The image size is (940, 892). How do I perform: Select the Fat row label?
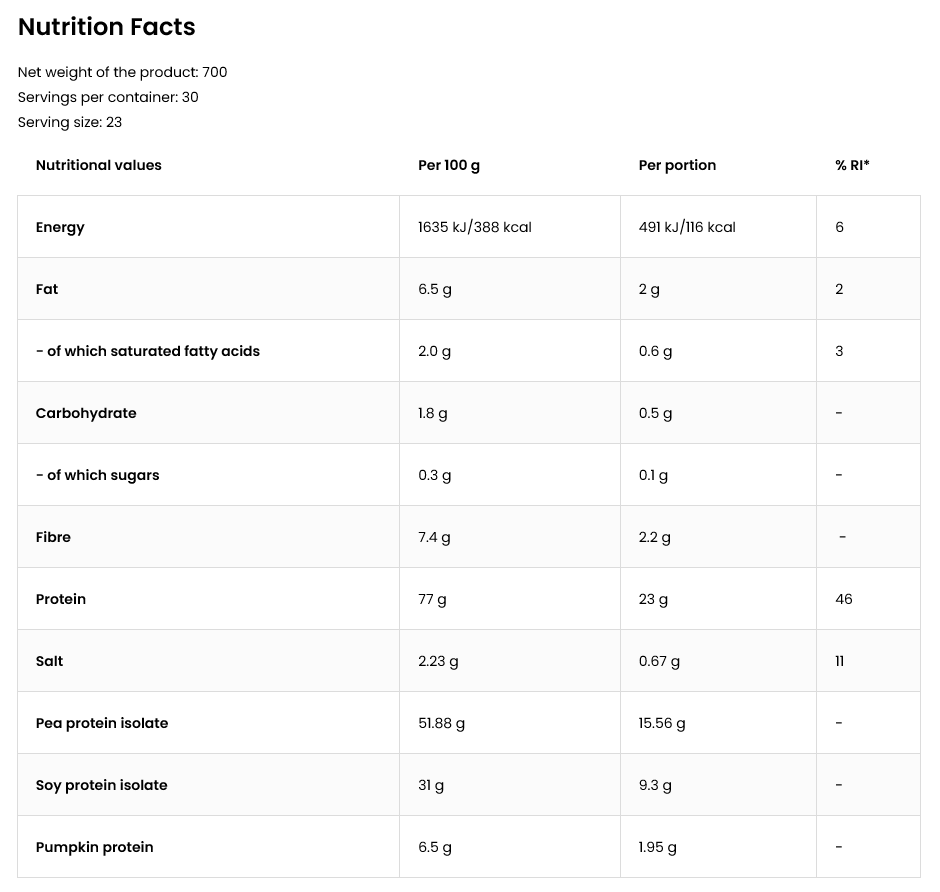[47, 289]
